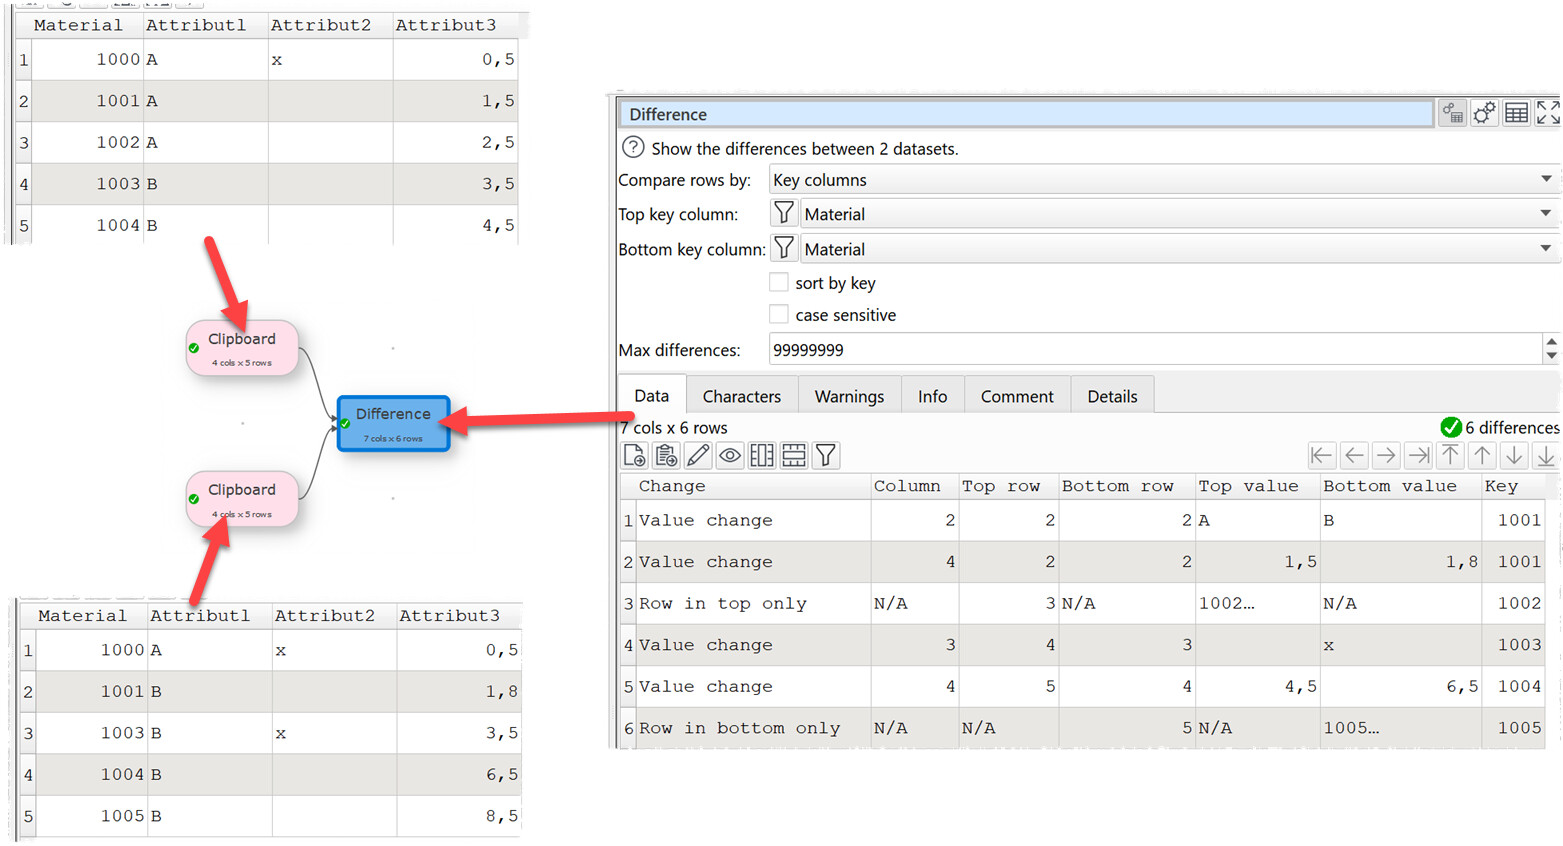This screenshot has width=1563, height=846.
Task: Click the filter icon beside Top key column
Action: click(x=784, y=214)
